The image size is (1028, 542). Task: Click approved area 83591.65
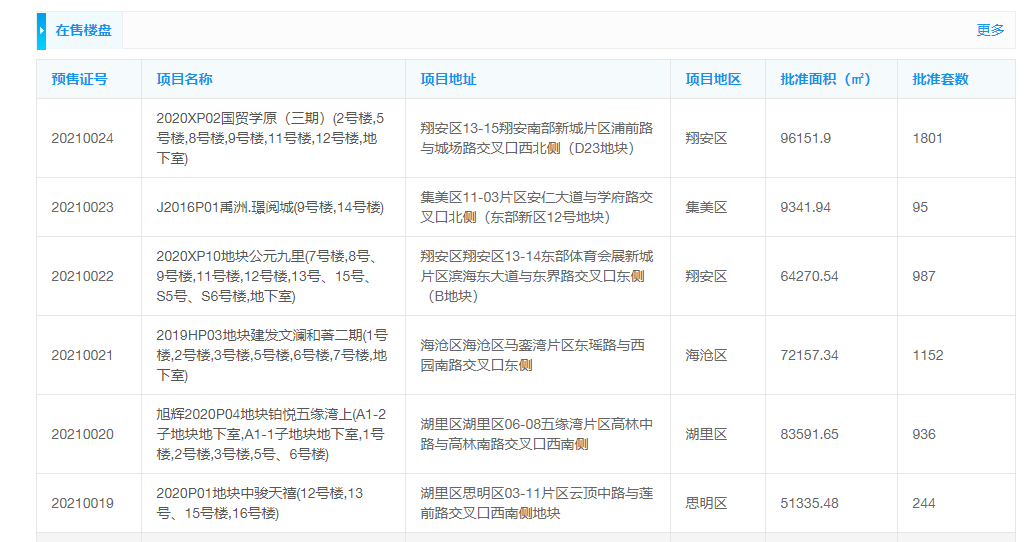809,434
